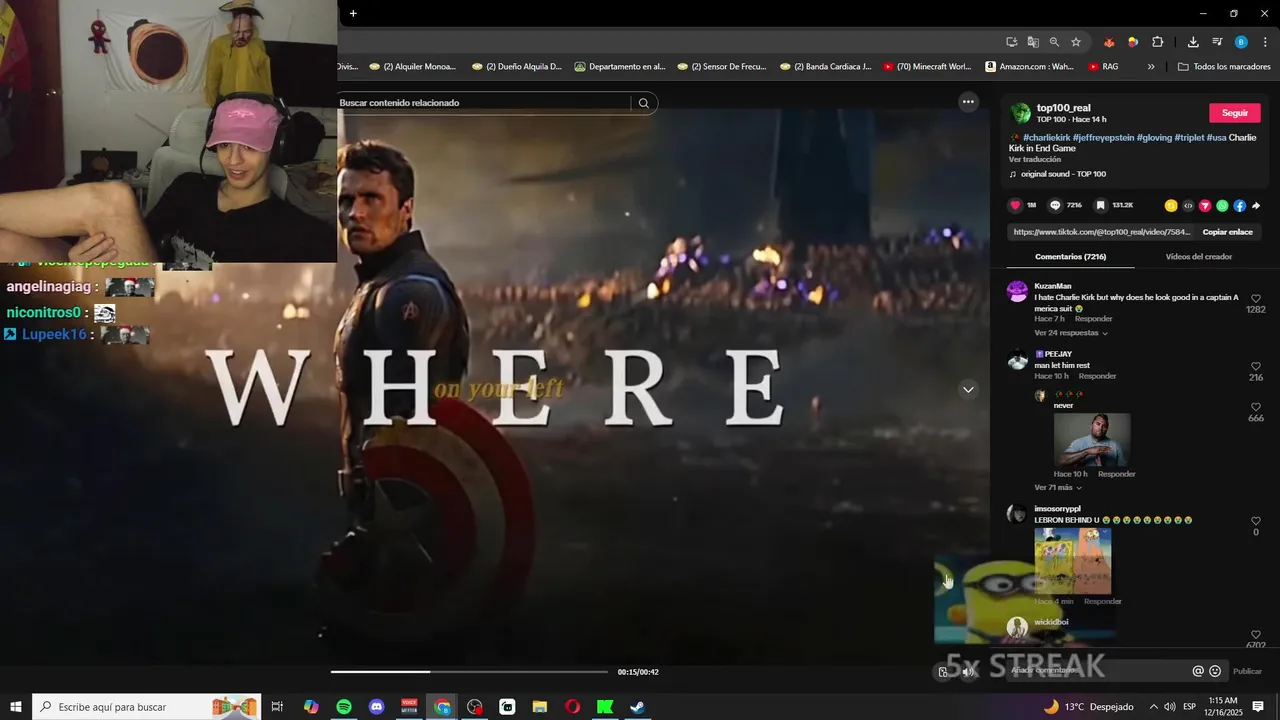Bookmark this page with the star icon
The image size is (1280, 720).
[1076, 42]
